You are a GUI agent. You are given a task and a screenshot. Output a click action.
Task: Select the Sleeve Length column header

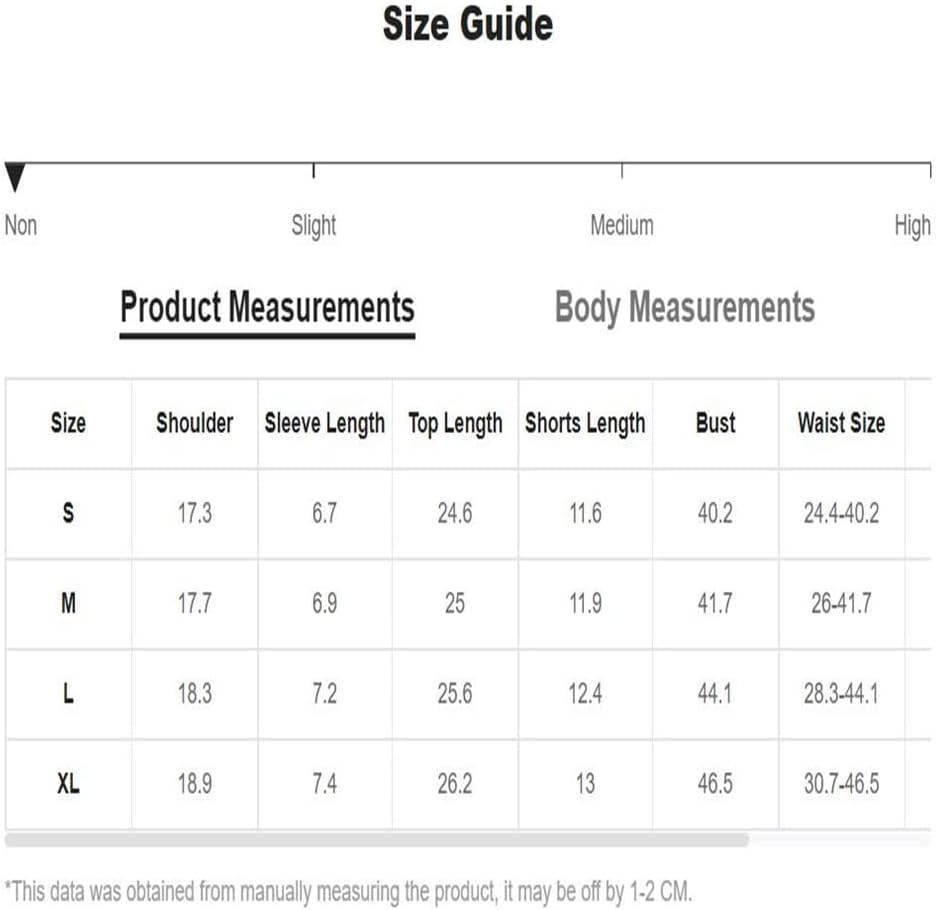(x=324, y=423)
